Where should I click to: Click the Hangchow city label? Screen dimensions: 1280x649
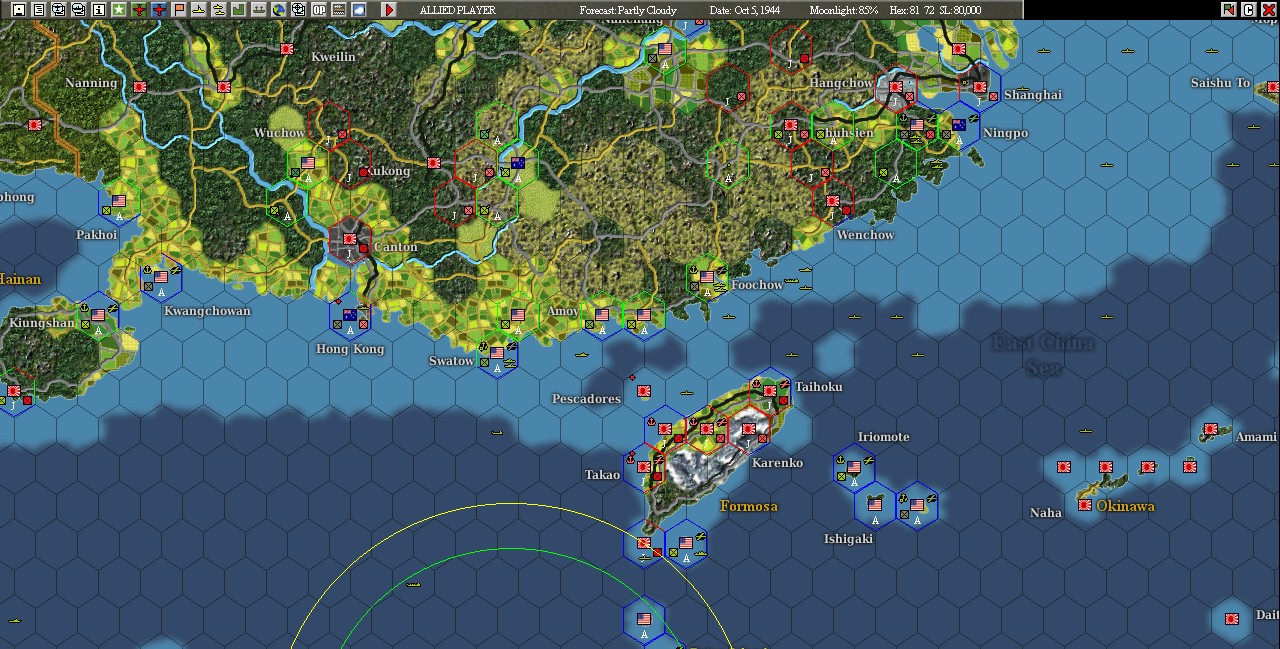842,83
